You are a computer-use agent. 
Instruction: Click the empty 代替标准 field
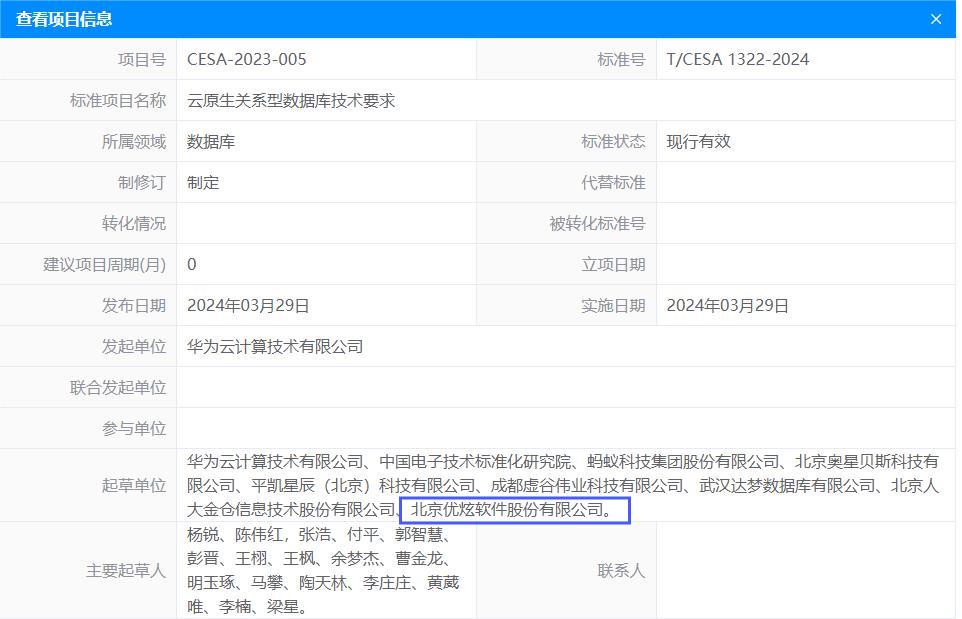[805, 182]
